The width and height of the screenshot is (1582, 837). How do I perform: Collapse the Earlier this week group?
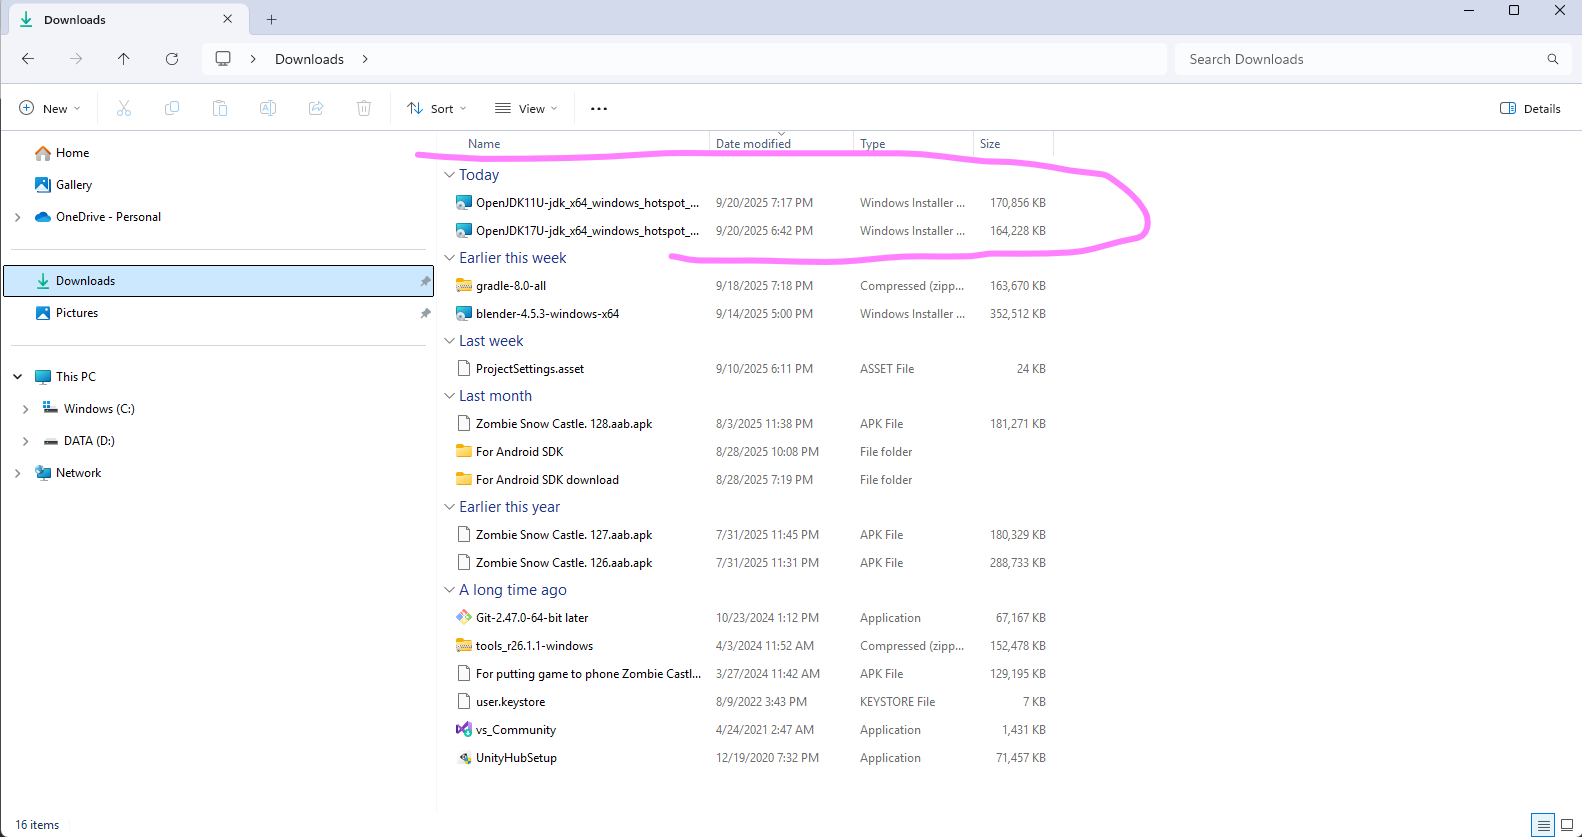pyautogui.click(x=449, y=258)
